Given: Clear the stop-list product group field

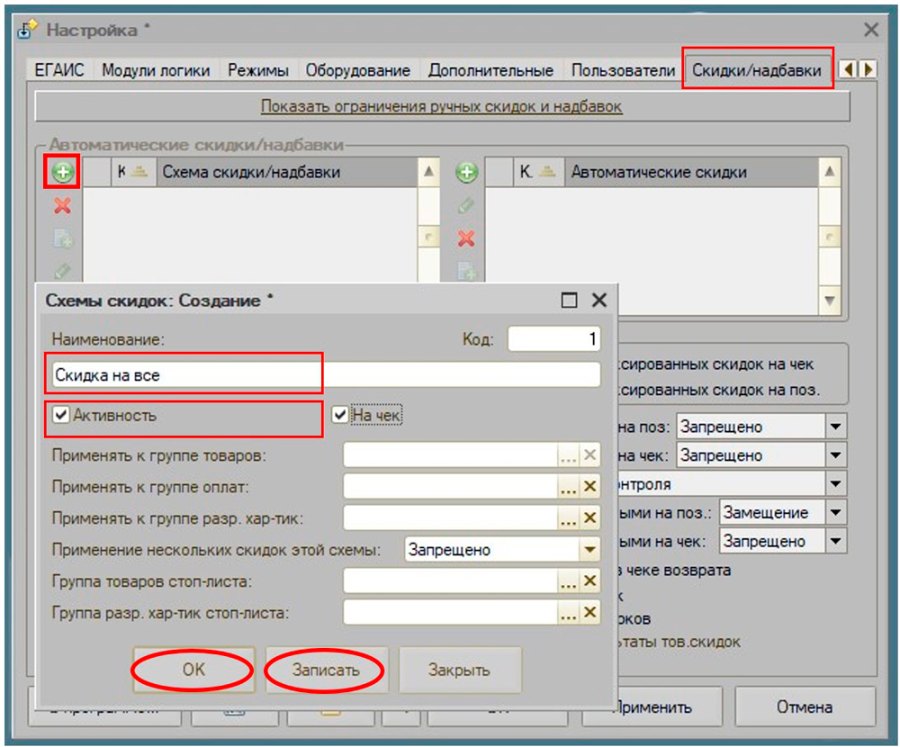Looking at the screenshot, I should (x=589, y=581).
